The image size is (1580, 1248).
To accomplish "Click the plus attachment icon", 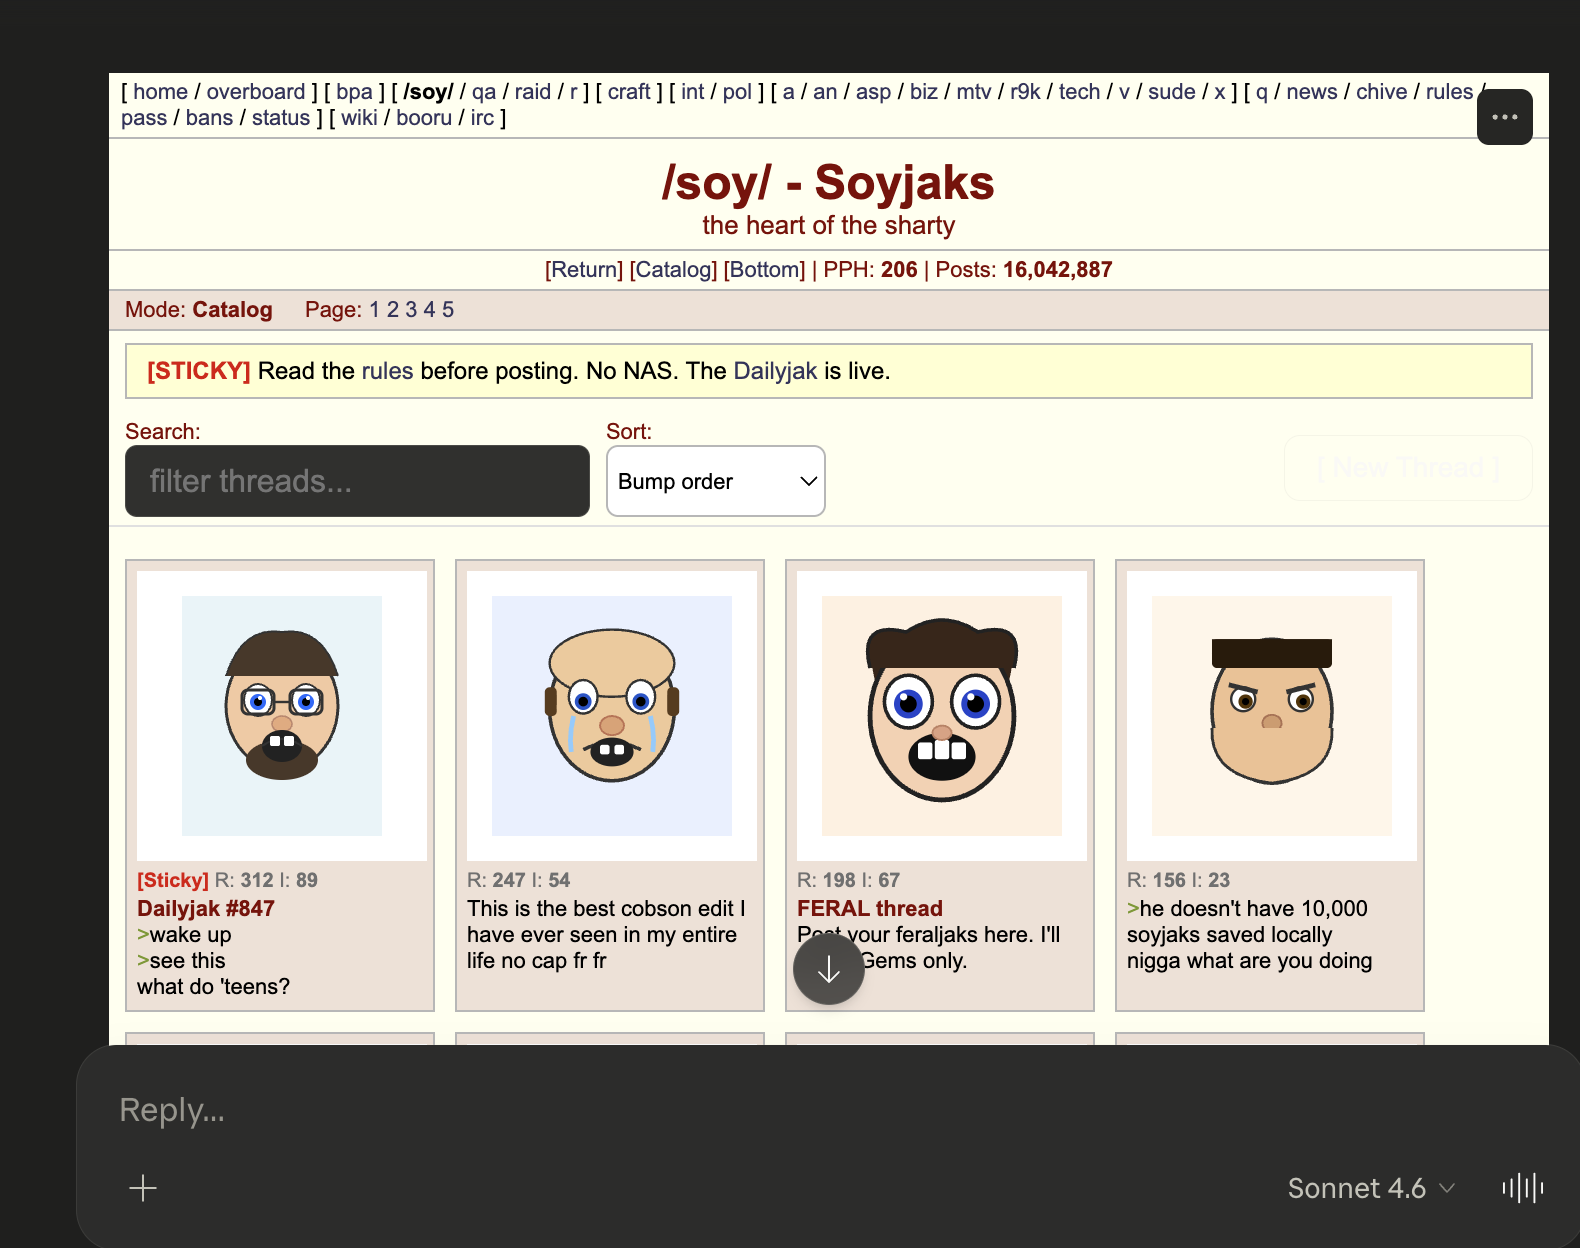I will (x=143, y=1188).
